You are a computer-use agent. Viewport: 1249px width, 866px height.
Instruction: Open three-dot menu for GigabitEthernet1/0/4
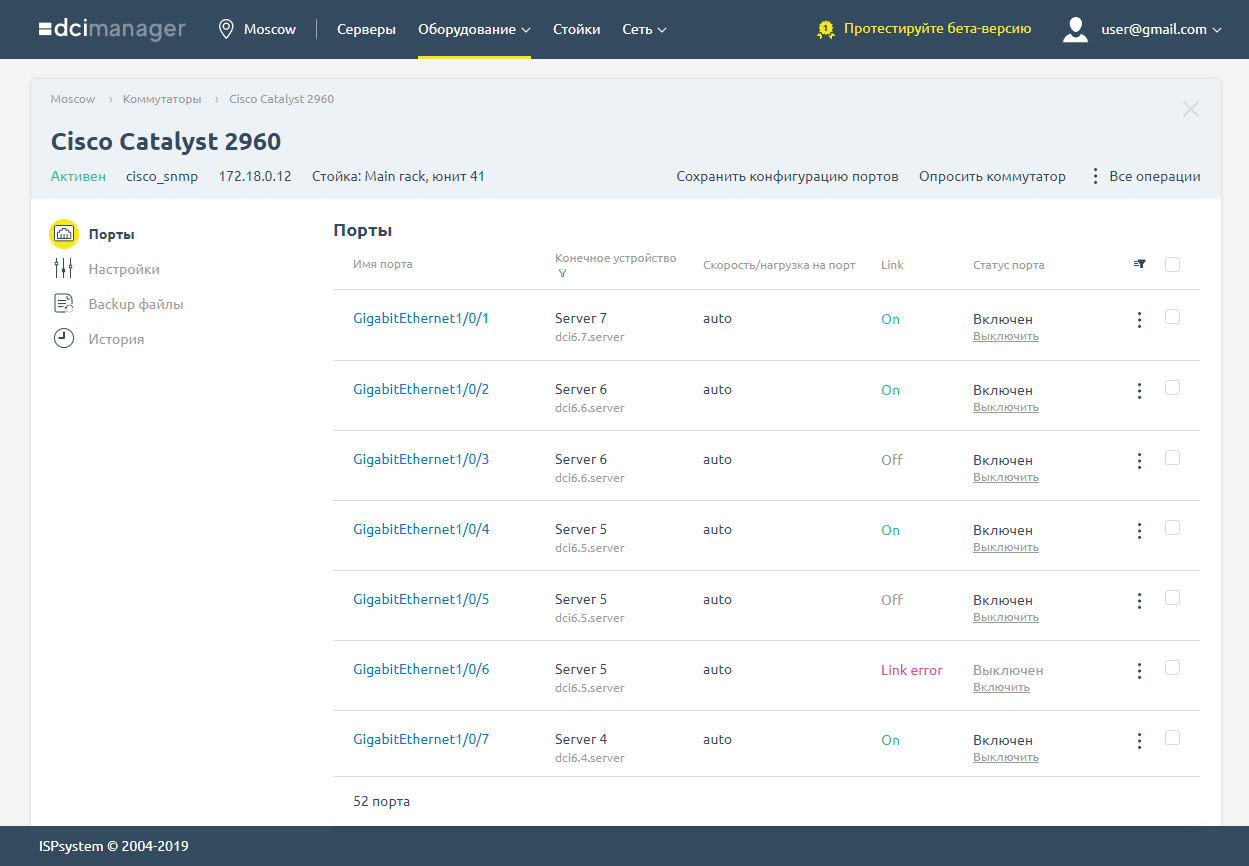point(1139,531)
